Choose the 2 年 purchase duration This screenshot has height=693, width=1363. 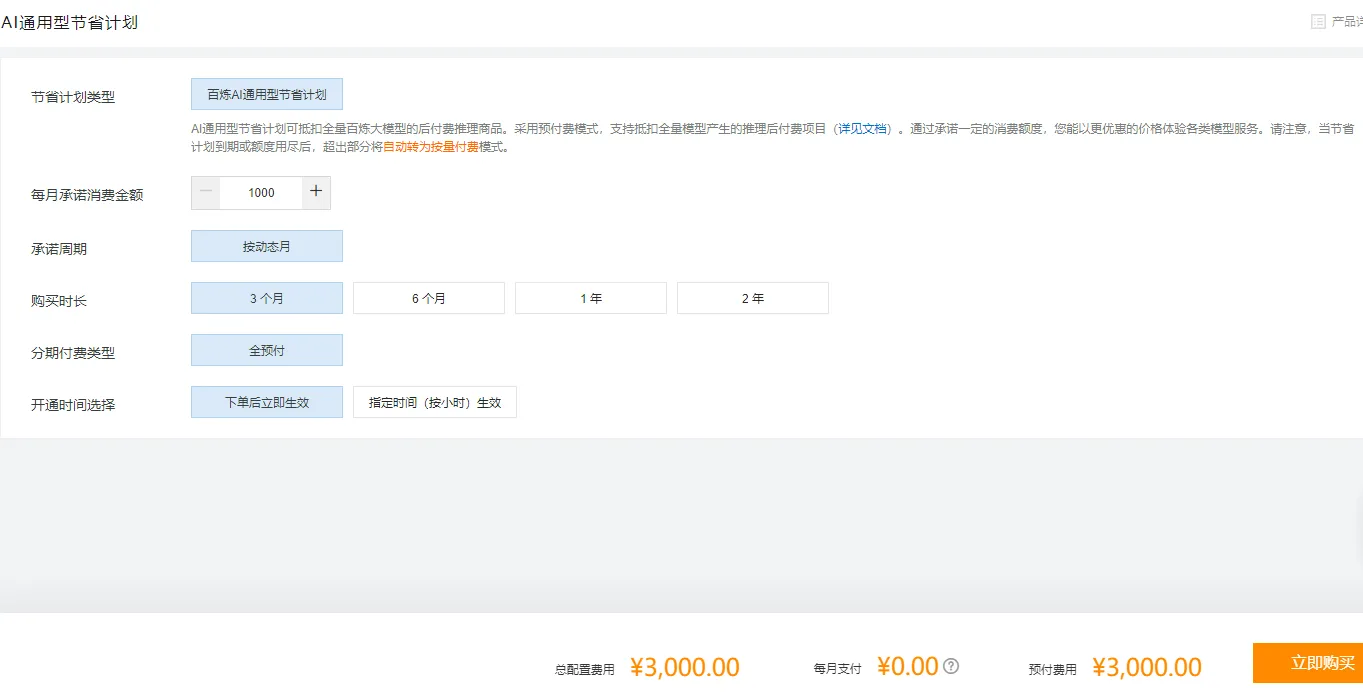click(x=752, y=297)
